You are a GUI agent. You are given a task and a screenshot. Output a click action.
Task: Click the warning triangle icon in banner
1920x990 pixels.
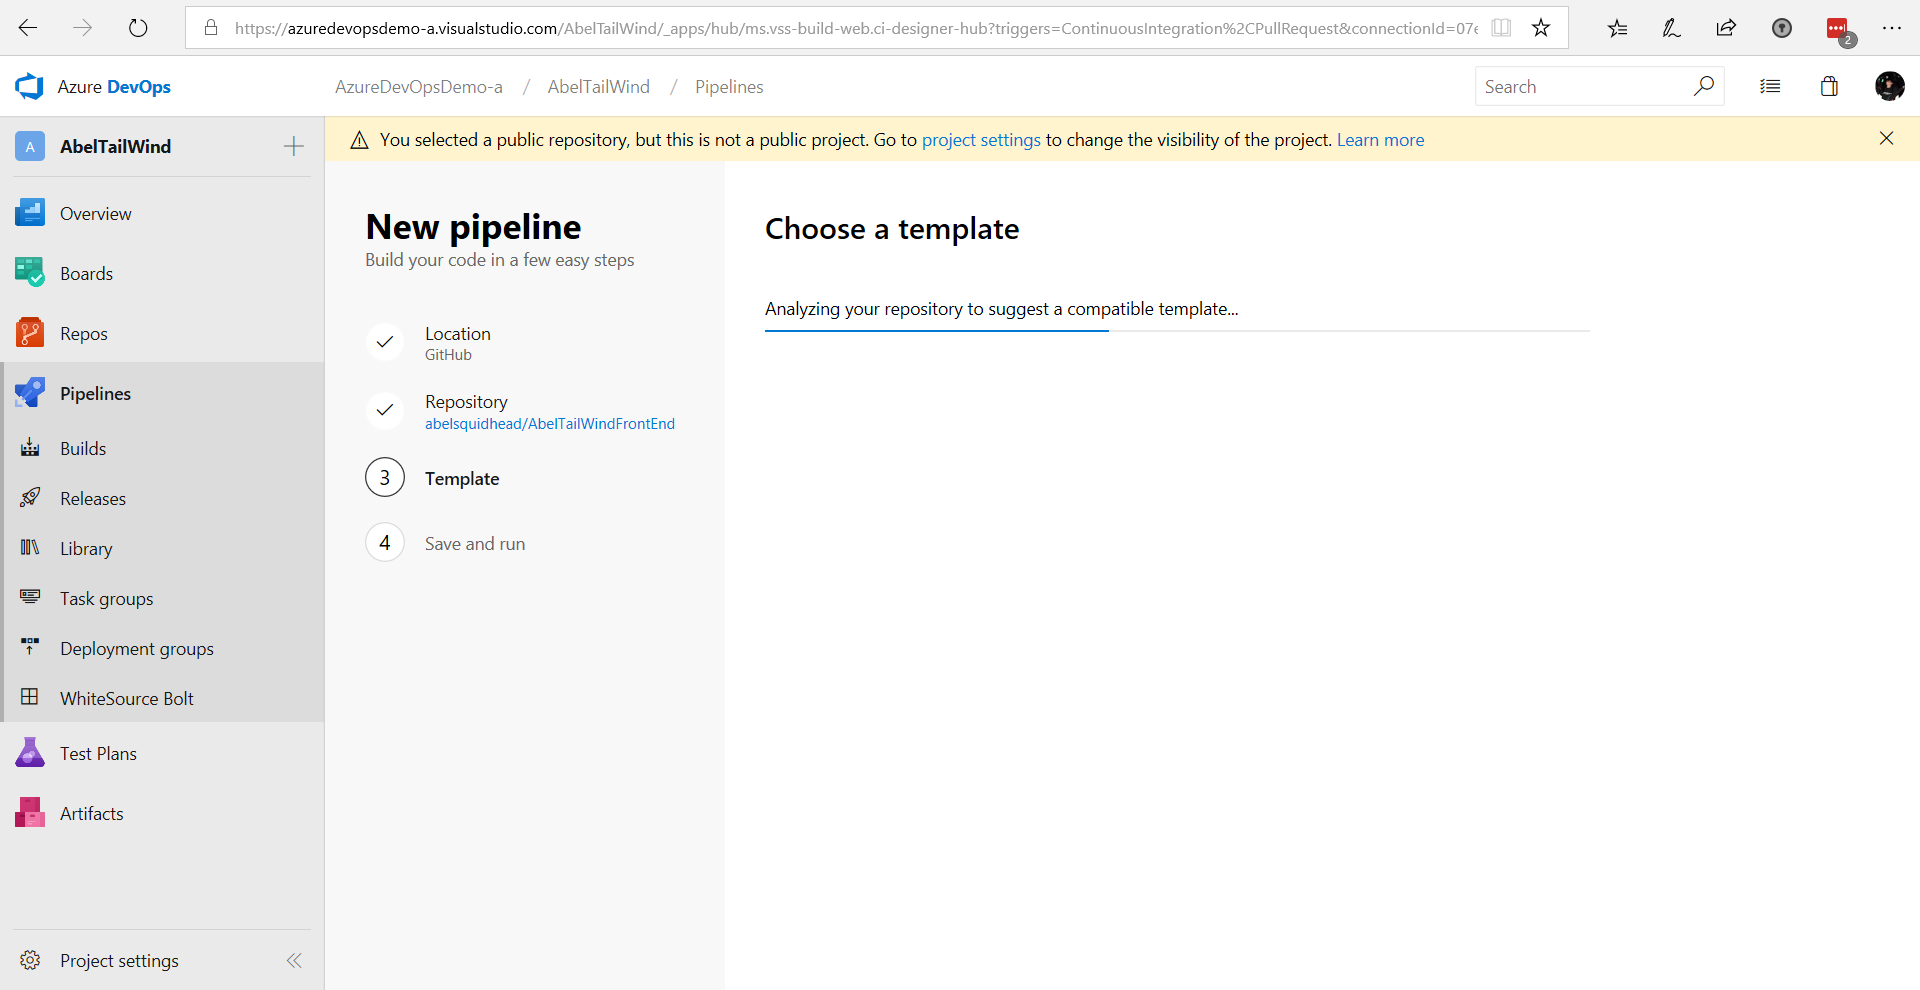click(x=359, y=140)
